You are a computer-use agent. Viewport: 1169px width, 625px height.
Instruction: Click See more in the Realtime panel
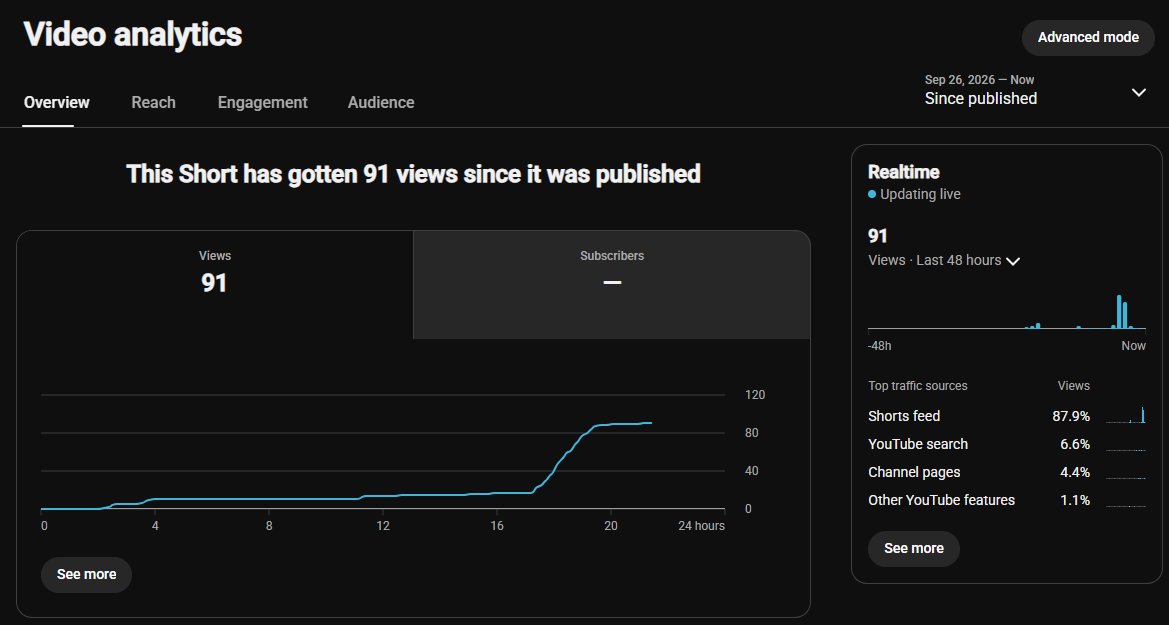coord(913,548)
